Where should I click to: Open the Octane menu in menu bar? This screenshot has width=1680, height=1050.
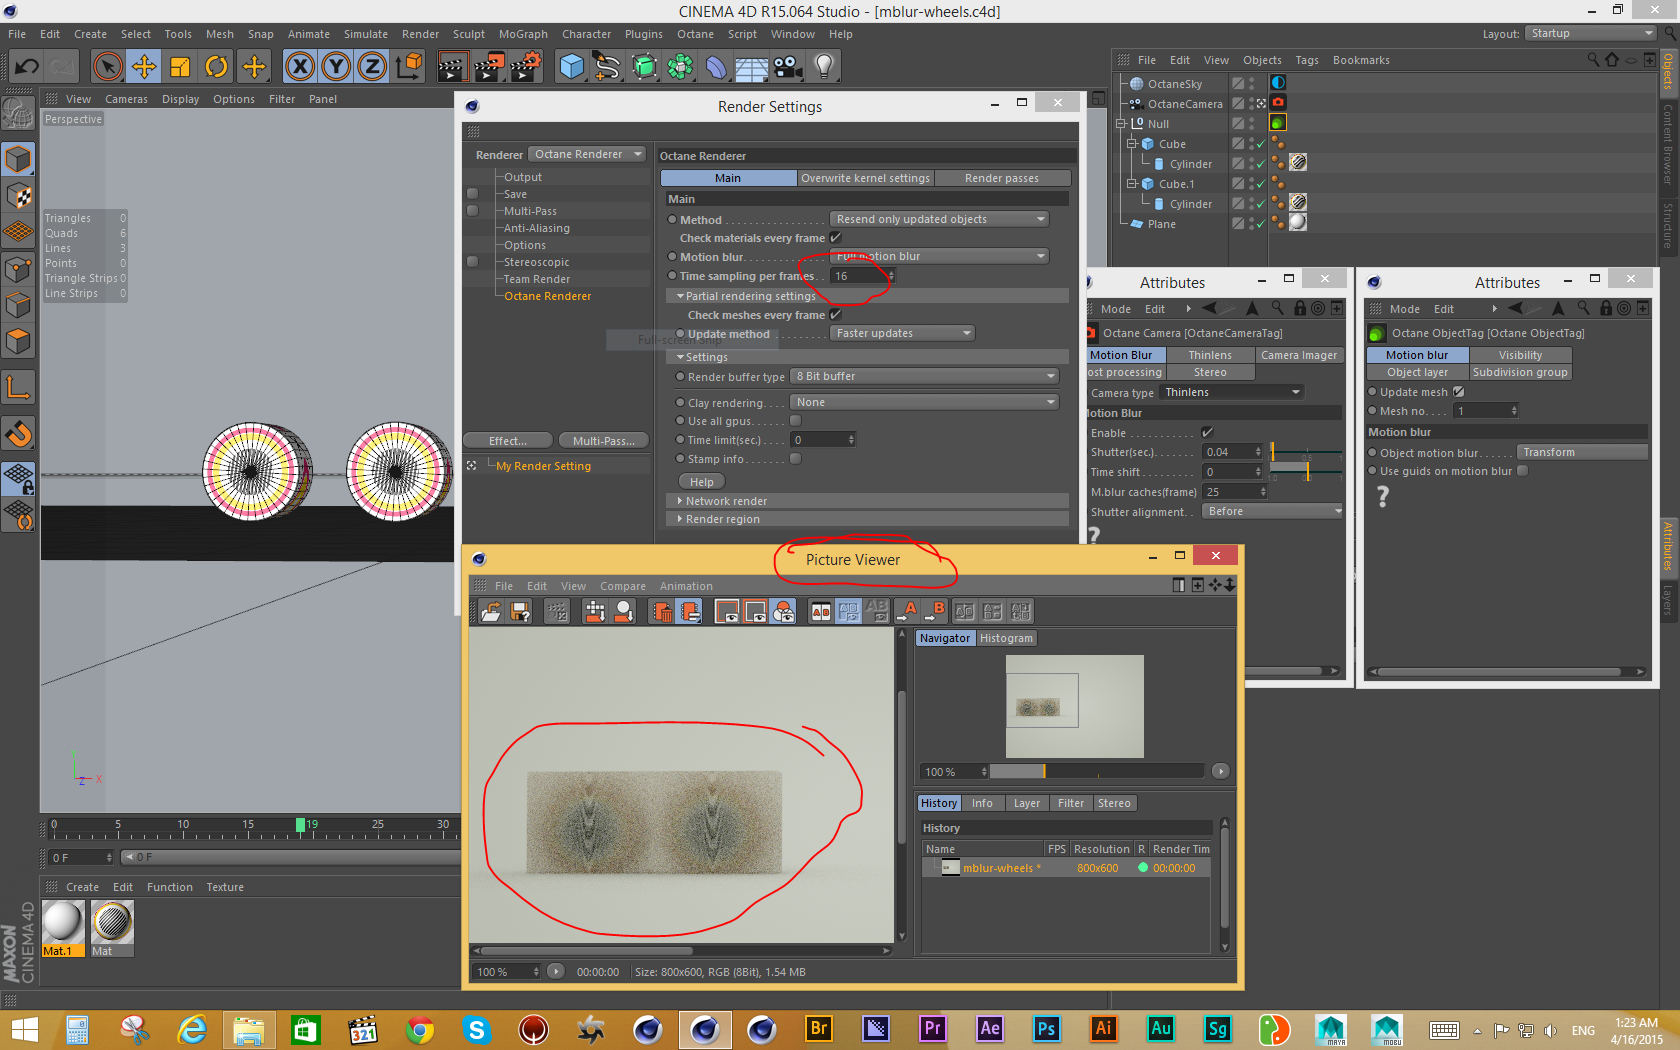695,34
